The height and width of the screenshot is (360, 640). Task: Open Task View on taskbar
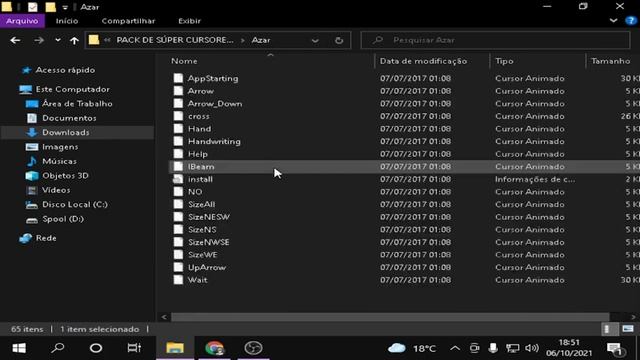tap(134, 348)
